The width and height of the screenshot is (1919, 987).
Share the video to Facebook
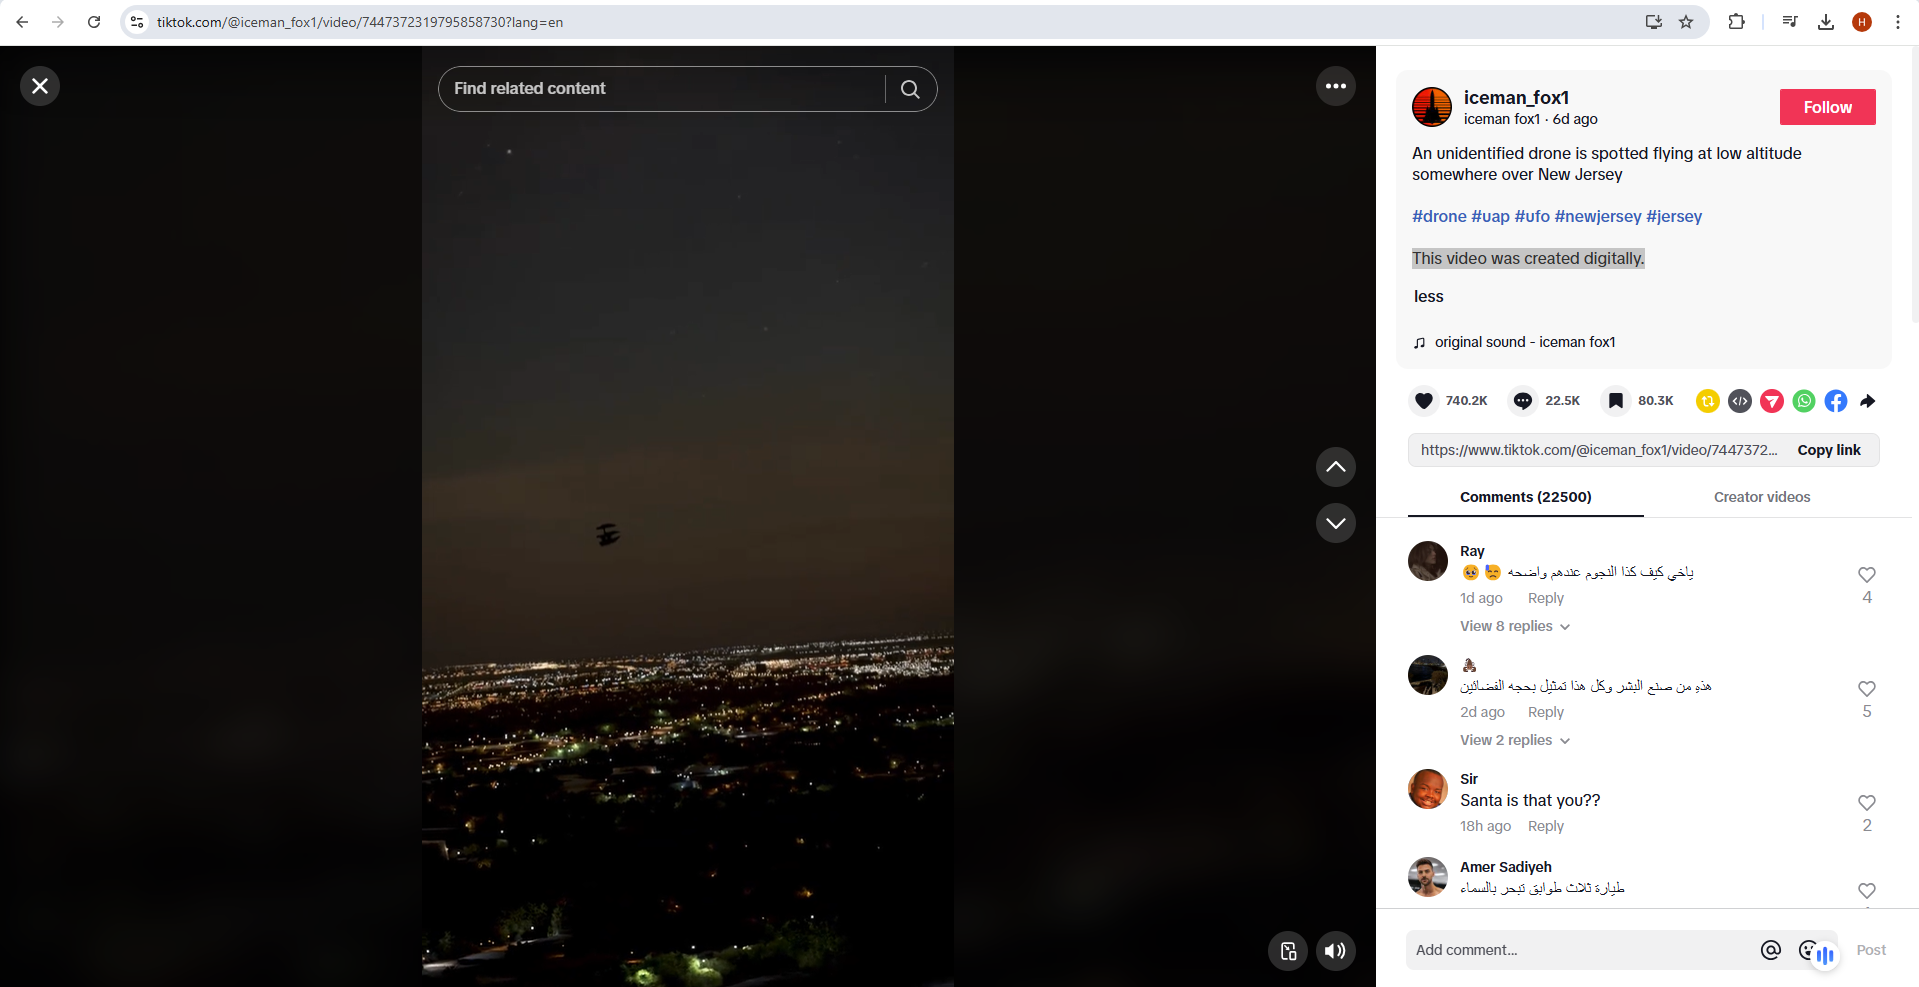coord(1836,401)
